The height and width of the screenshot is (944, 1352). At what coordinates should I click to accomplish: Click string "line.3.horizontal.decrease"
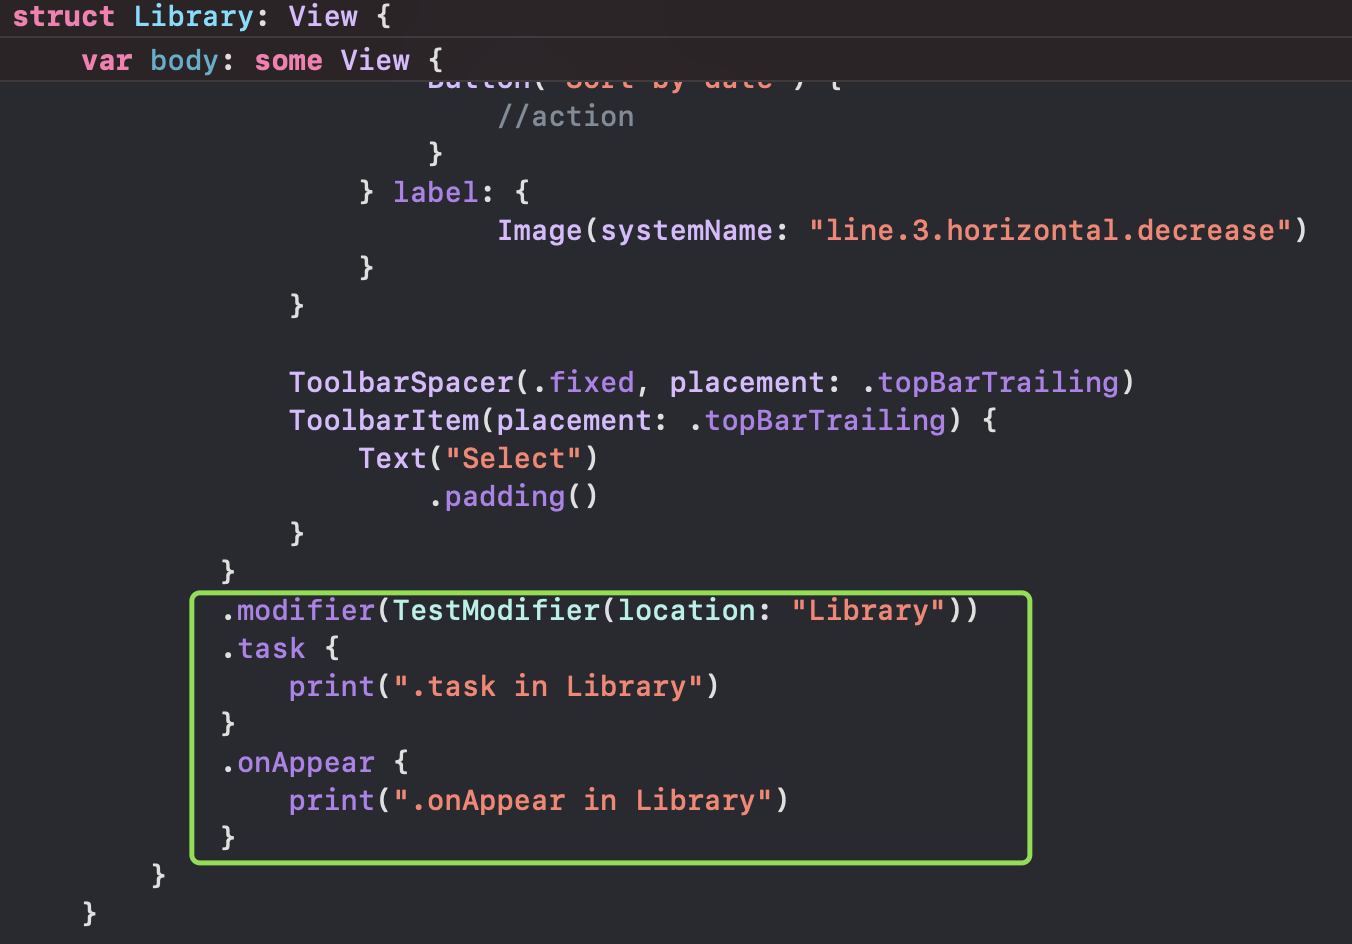click(1050, 230)
